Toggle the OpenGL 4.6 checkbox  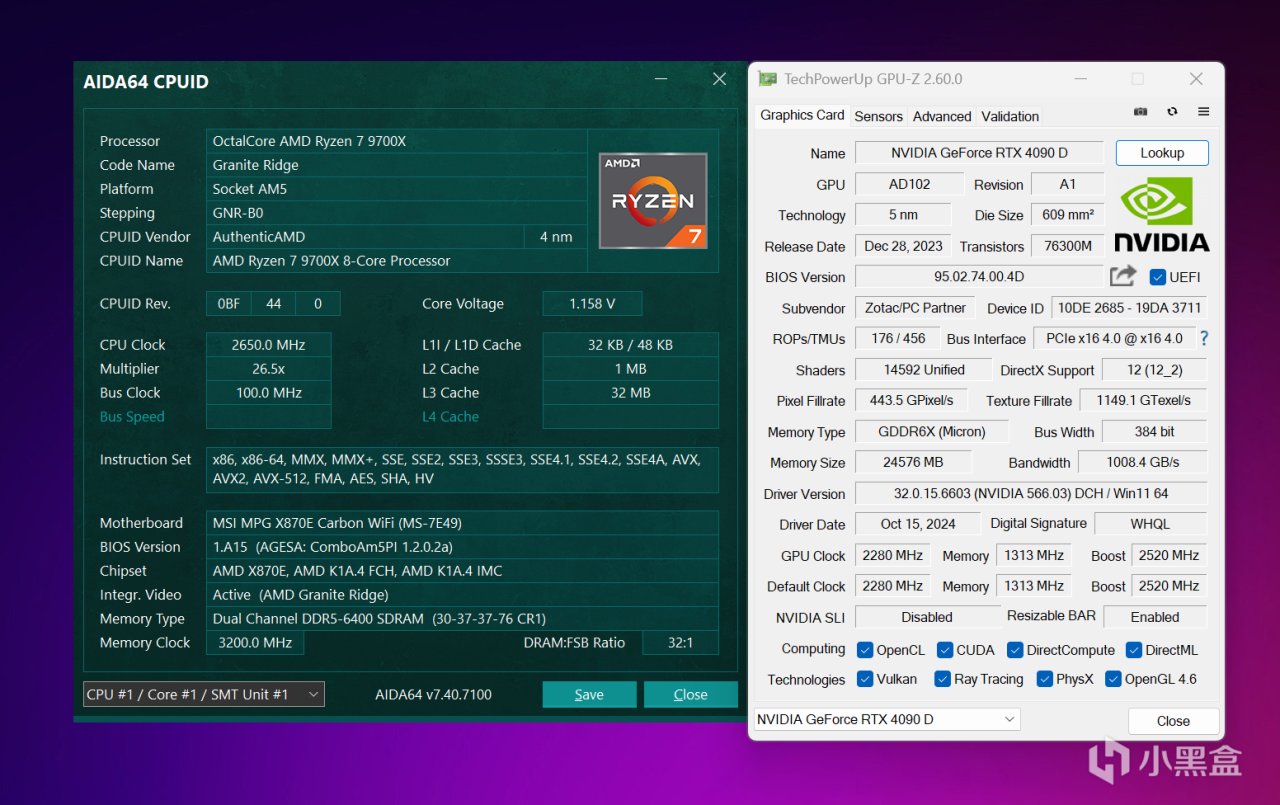(1113, 679)
